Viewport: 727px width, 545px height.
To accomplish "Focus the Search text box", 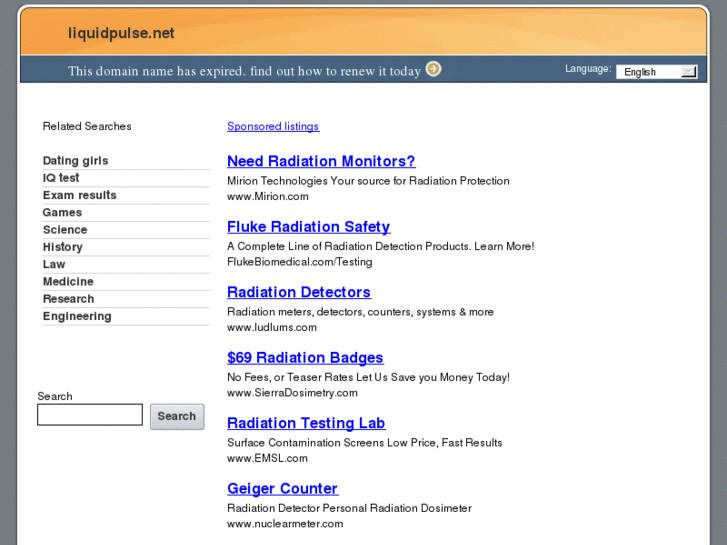I will [x=90, y=414].
